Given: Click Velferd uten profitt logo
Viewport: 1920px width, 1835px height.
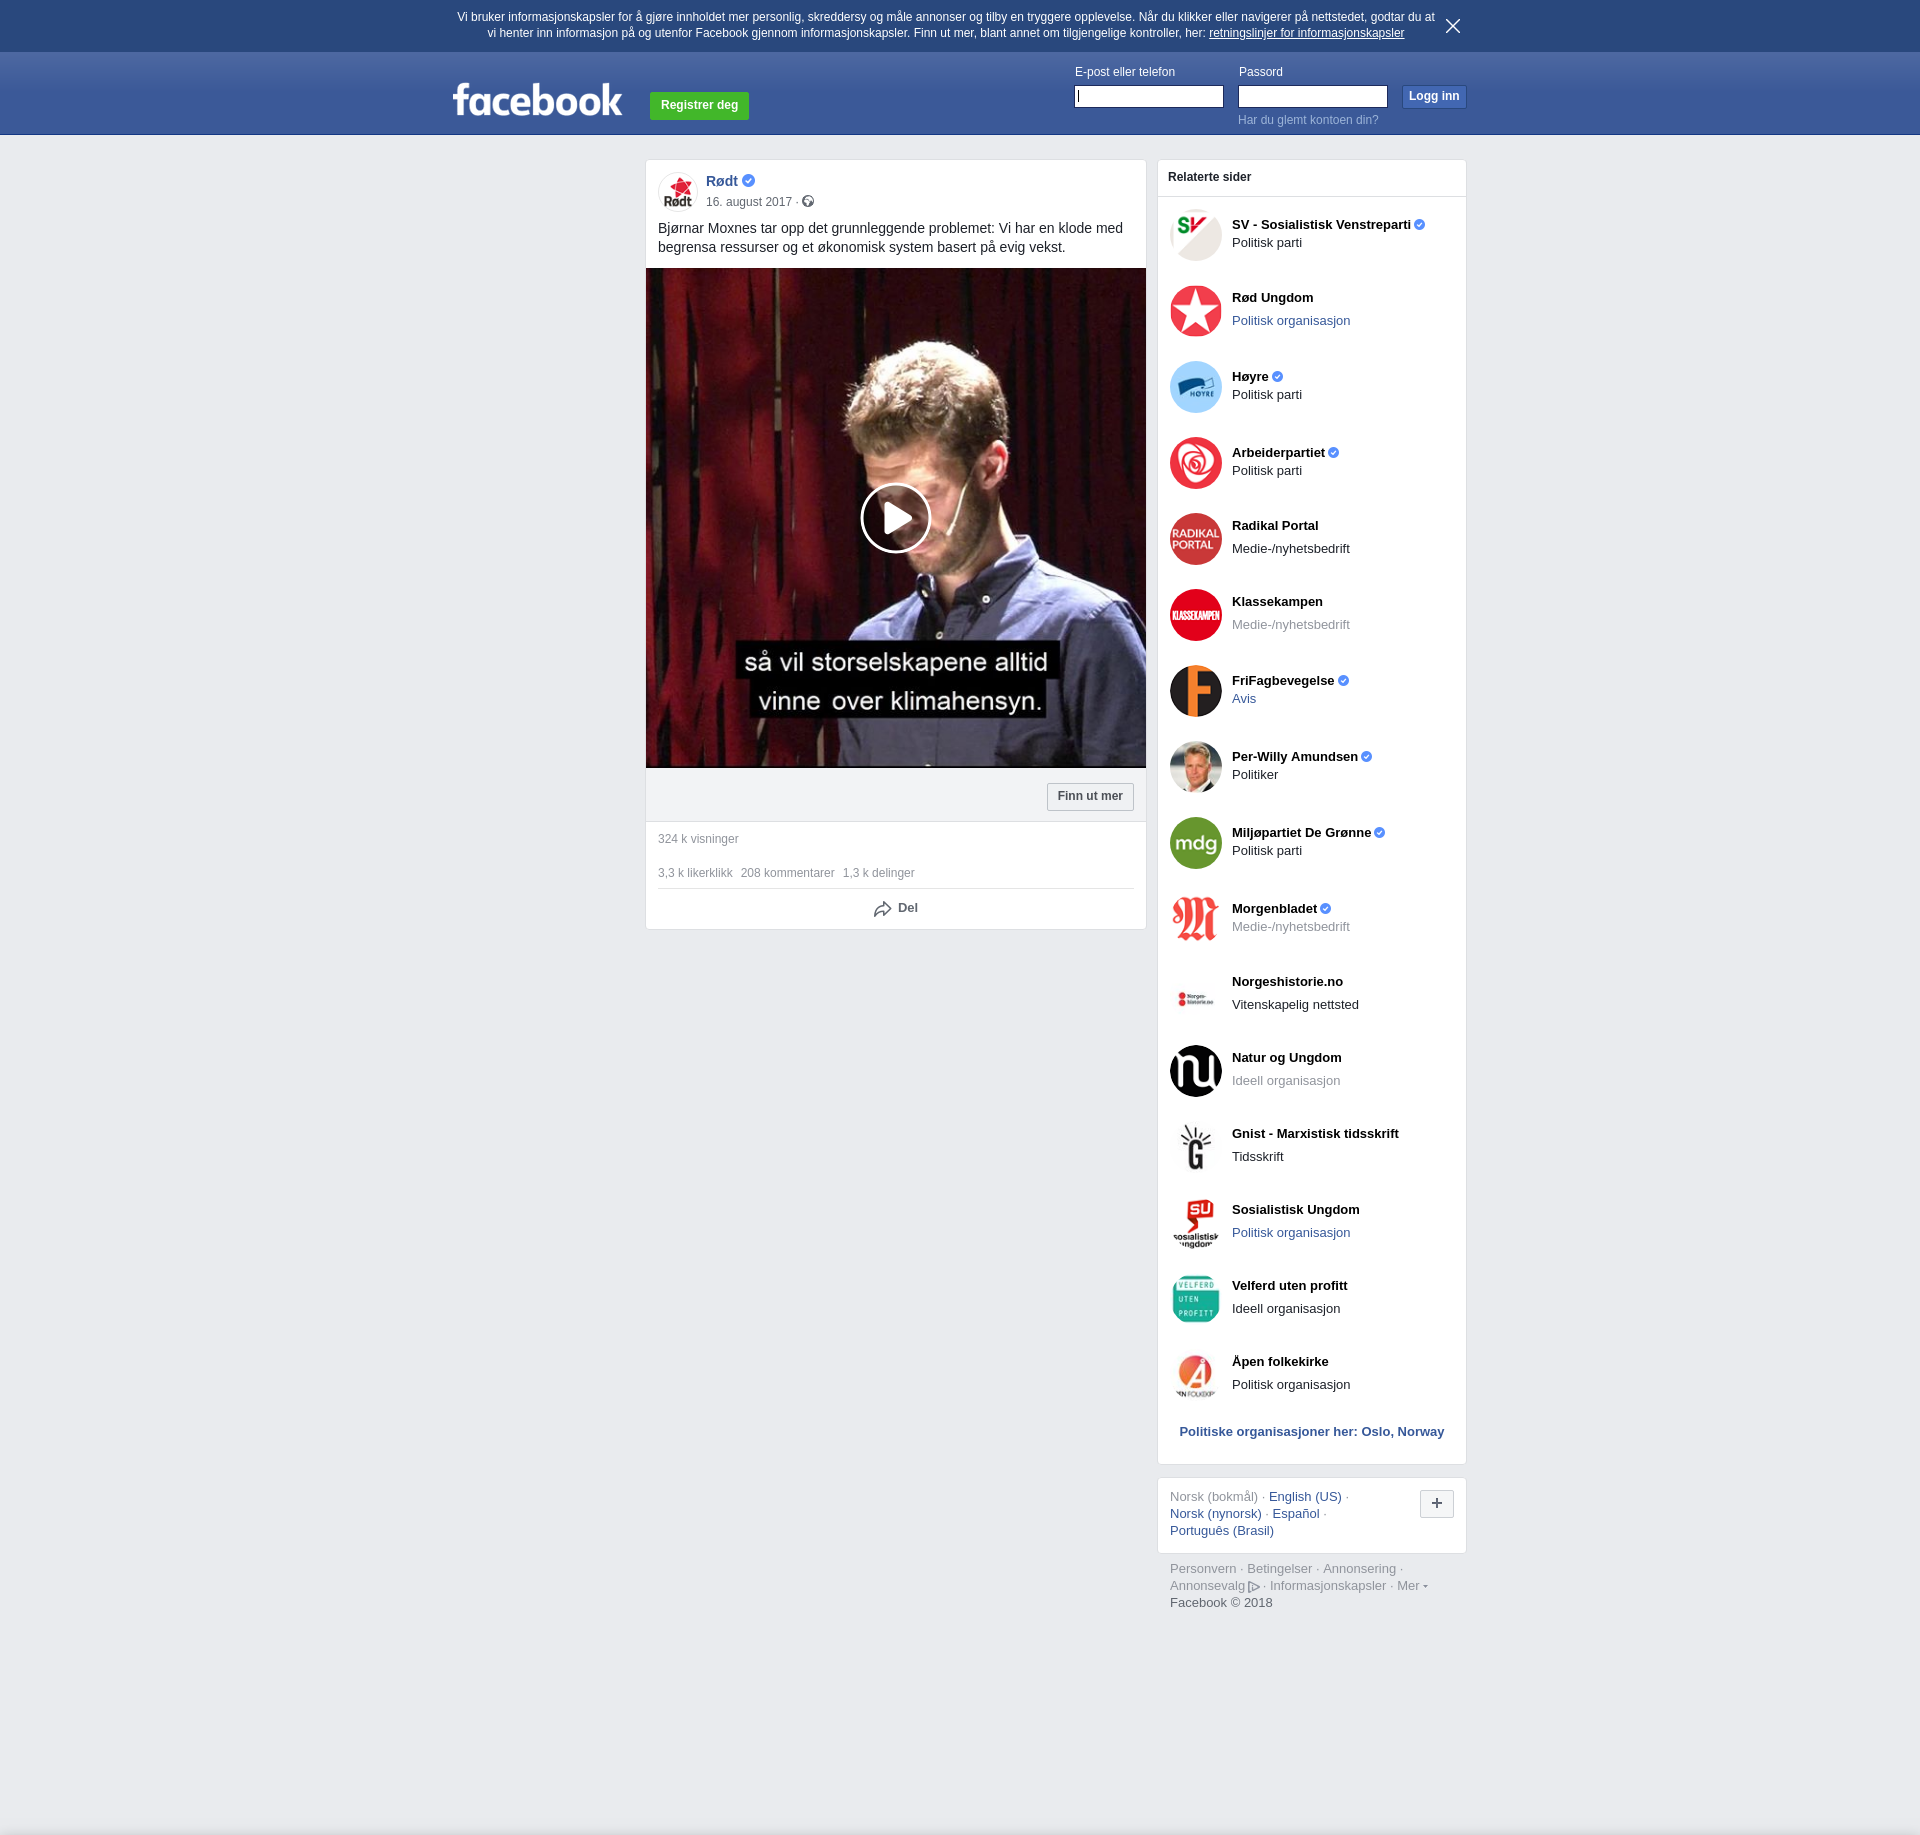Looking at the screenshot, I should point(1195,1299).
